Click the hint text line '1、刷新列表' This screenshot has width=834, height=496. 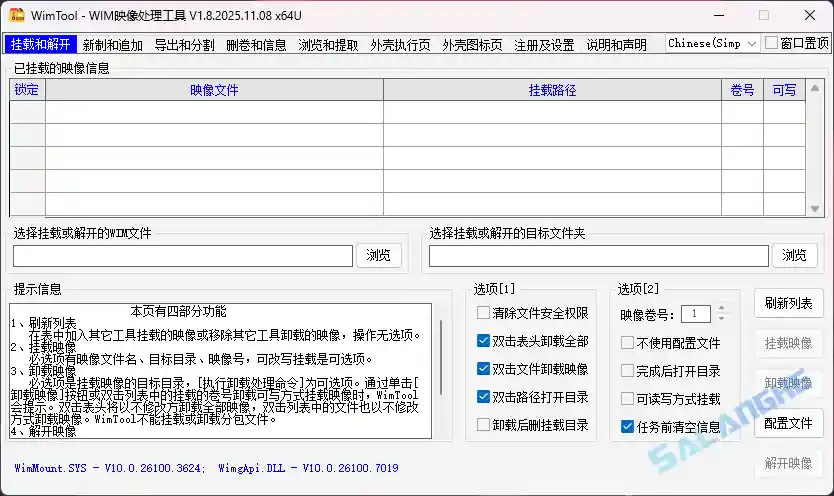click(x=44, y=323)
